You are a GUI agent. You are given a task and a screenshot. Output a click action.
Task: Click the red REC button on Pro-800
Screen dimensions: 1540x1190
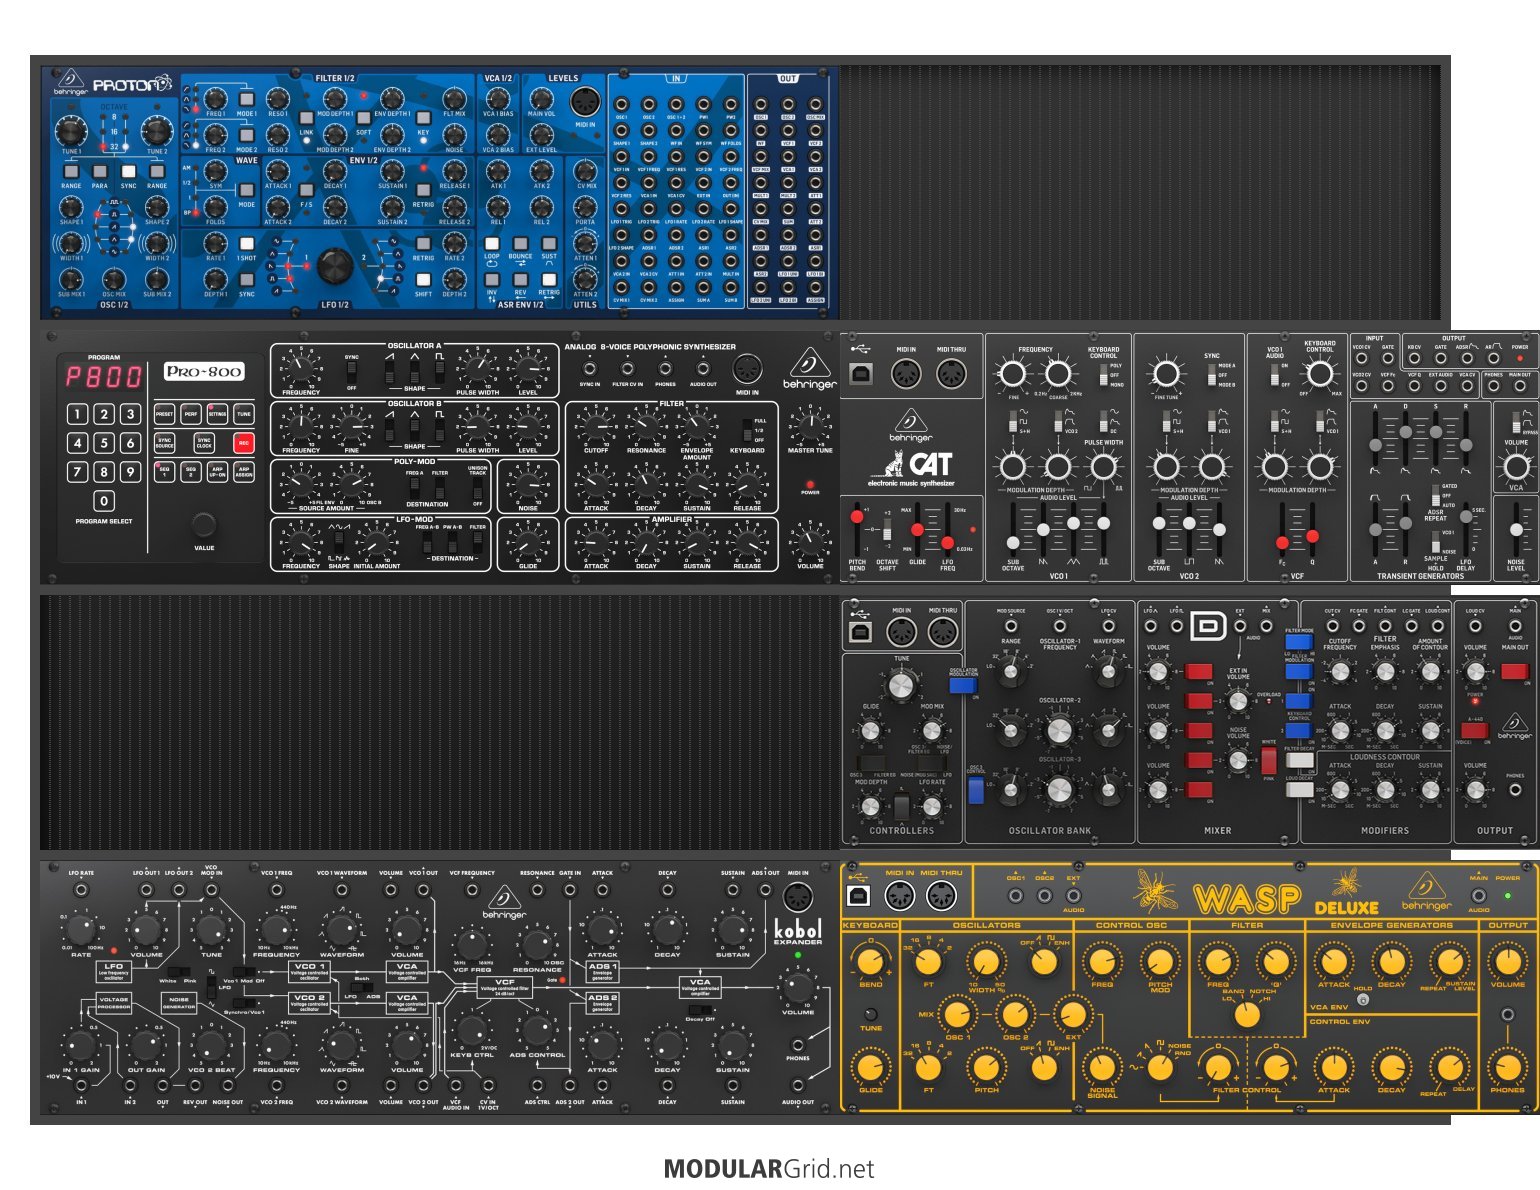(x=244, y=443)
